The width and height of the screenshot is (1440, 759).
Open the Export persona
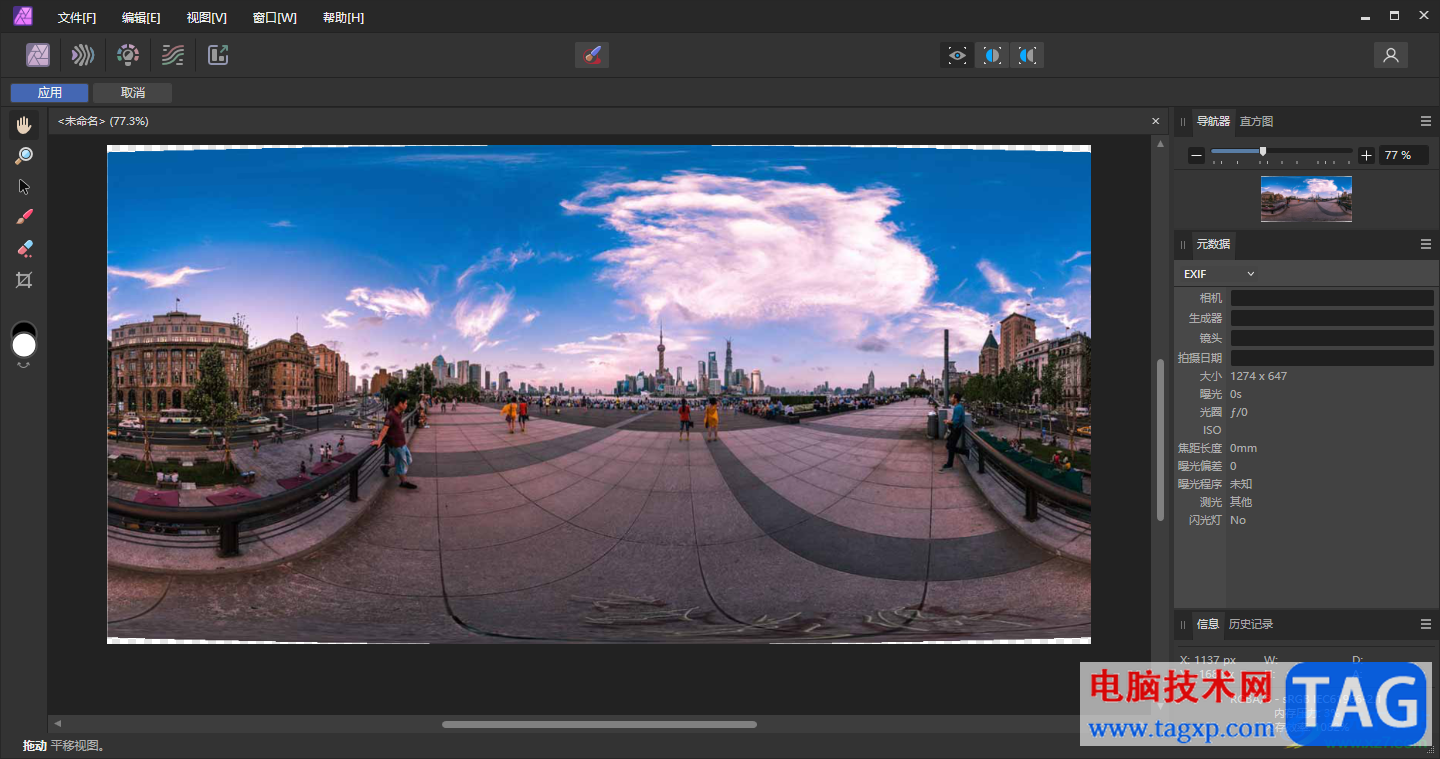point(218,55)
